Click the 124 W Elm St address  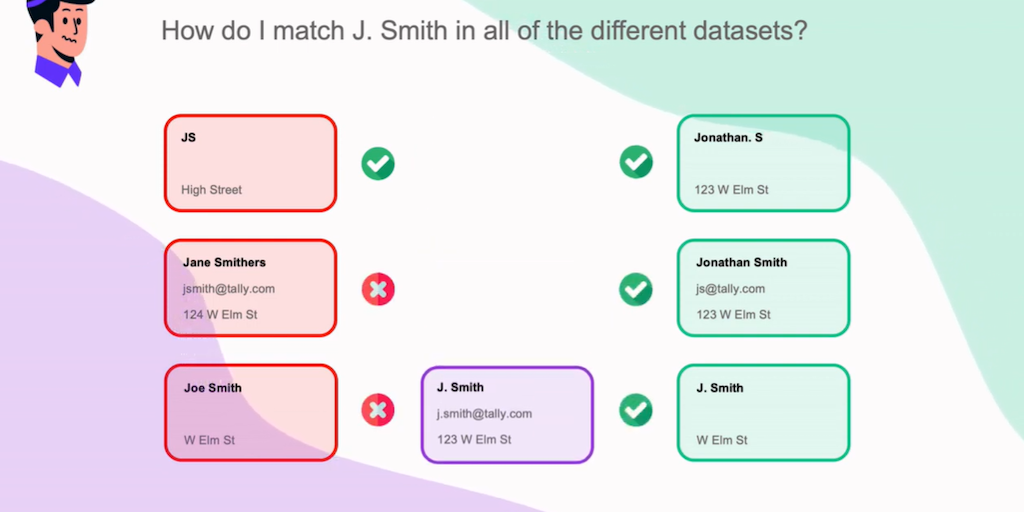(x=219, y=315)
